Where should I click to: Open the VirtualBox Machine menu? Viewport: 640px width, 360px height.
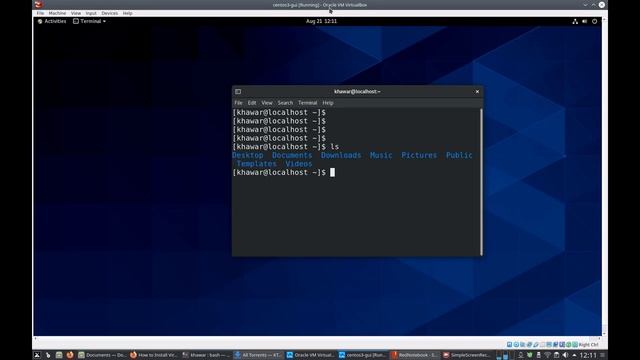(57, 13)
